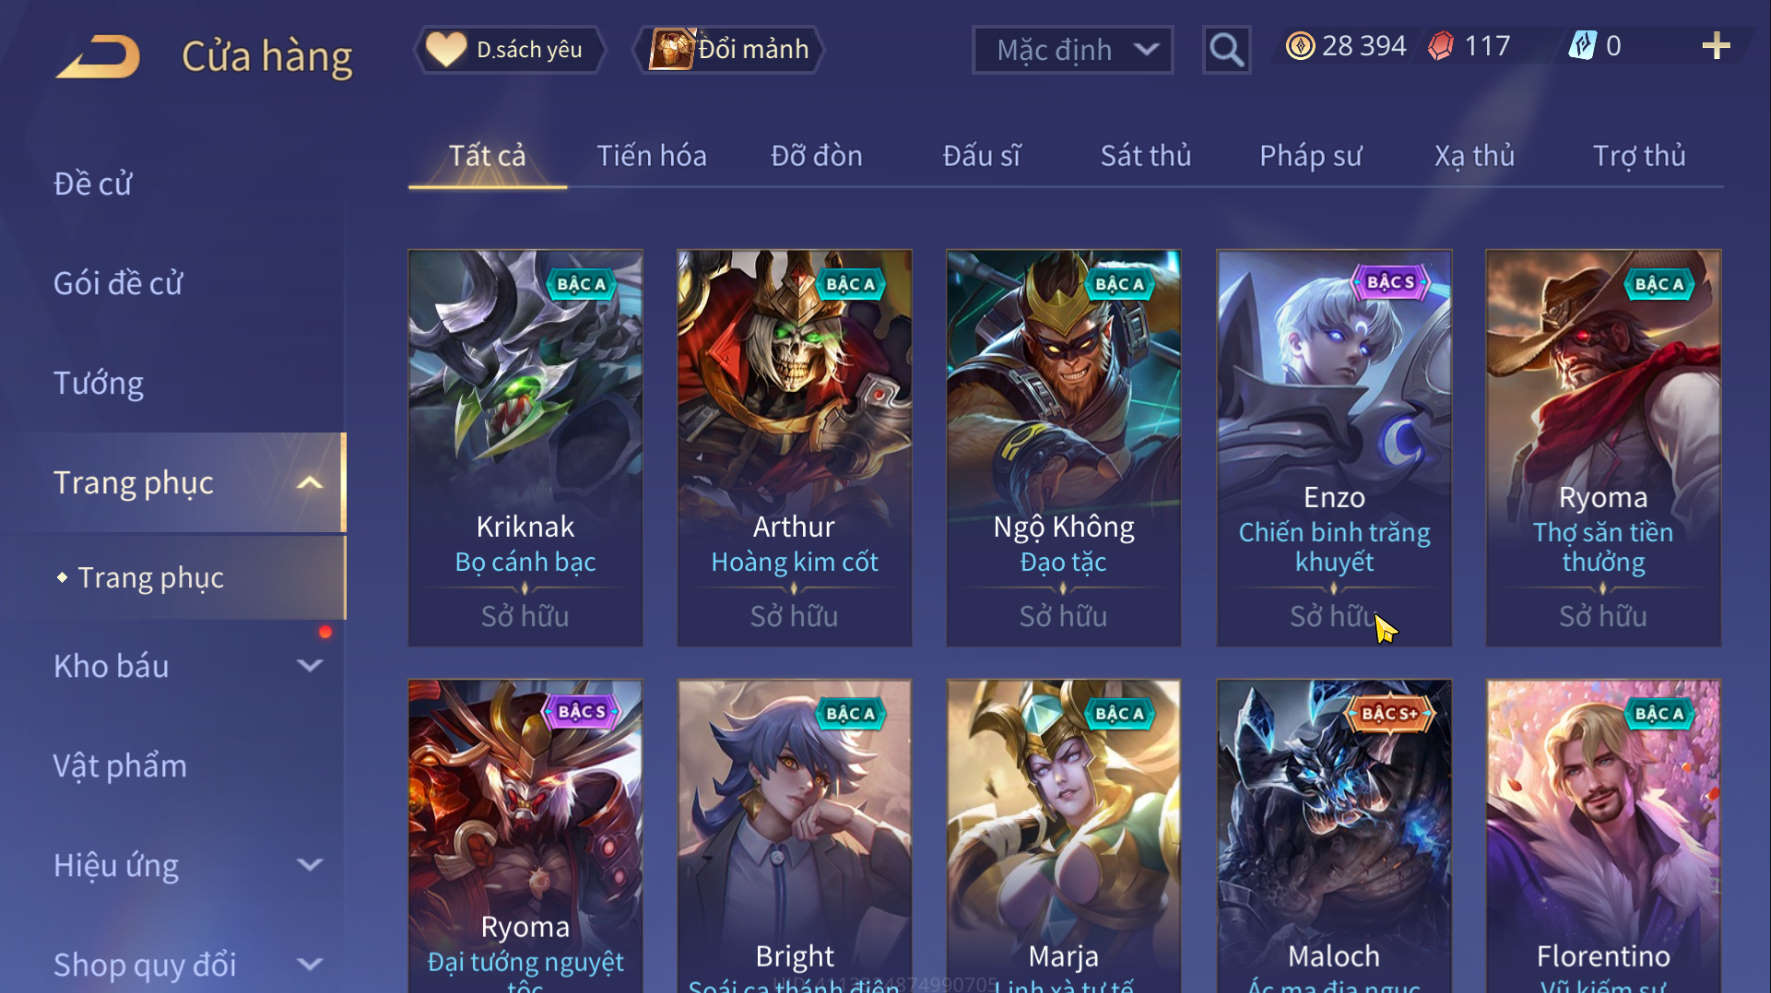
Task: Select the Tiến hóa tab
Action: coord(652,156)
